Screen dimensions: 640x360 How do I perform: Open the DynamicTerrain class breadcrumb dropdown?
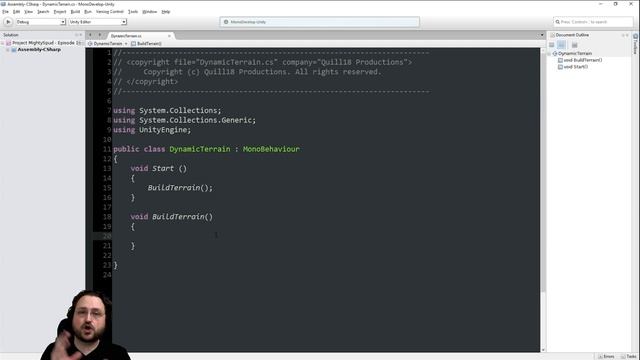(108, 43)
